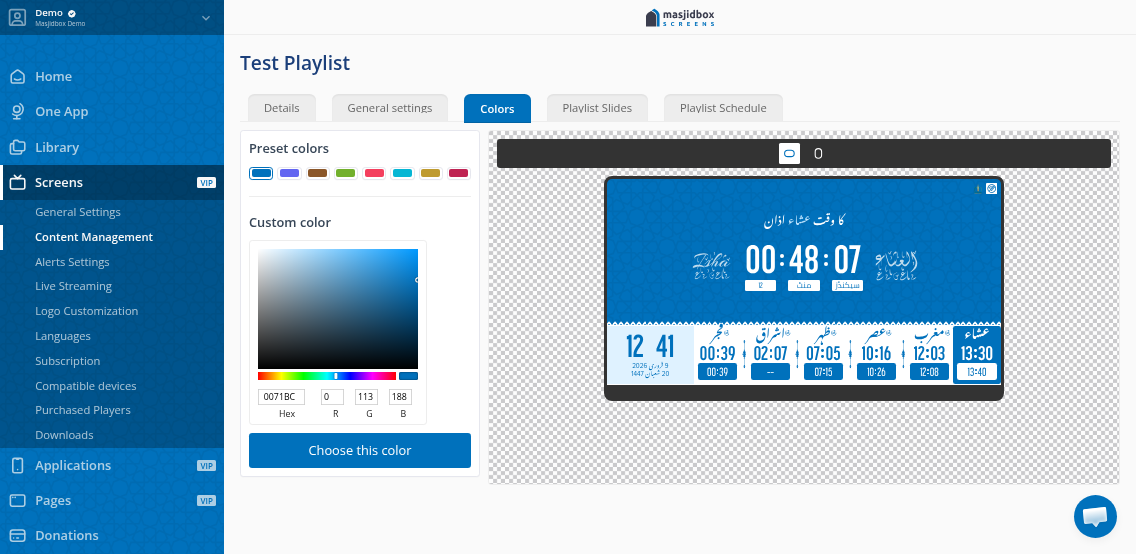
Task: Click the 12 41 clock in preview
Action: click(x=650, y=347)
